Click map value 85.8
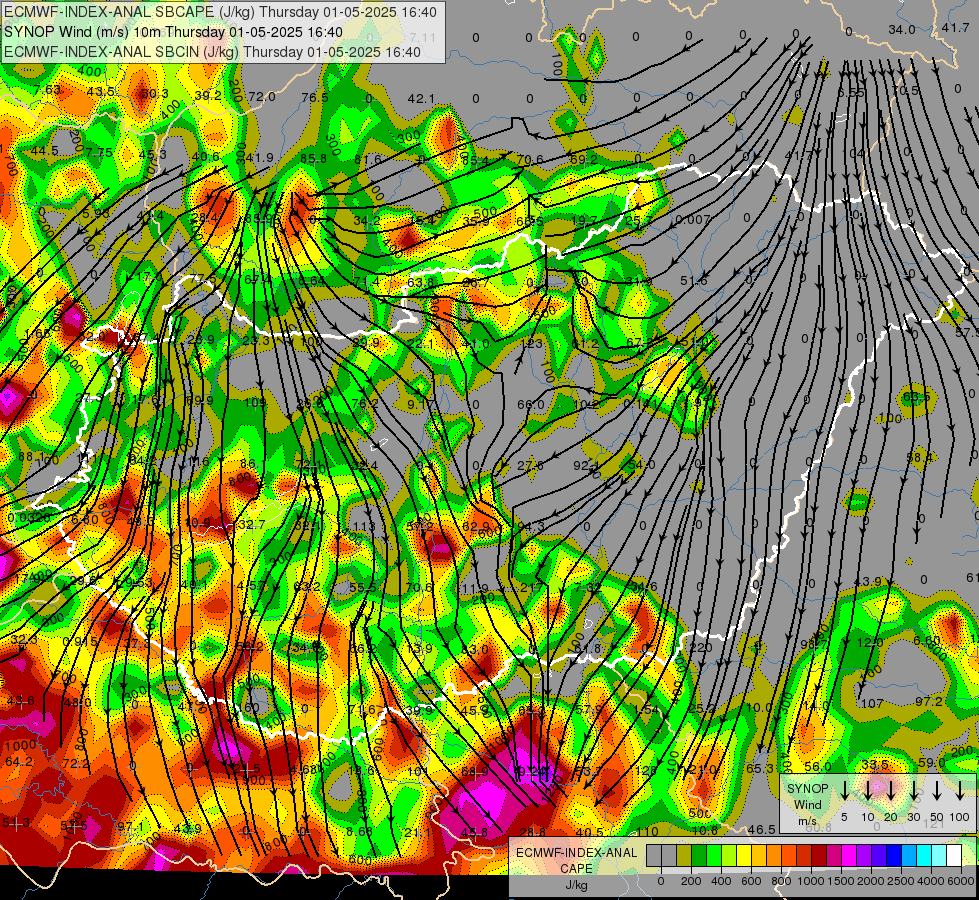The image size is (979, 900). pos(313,159)
